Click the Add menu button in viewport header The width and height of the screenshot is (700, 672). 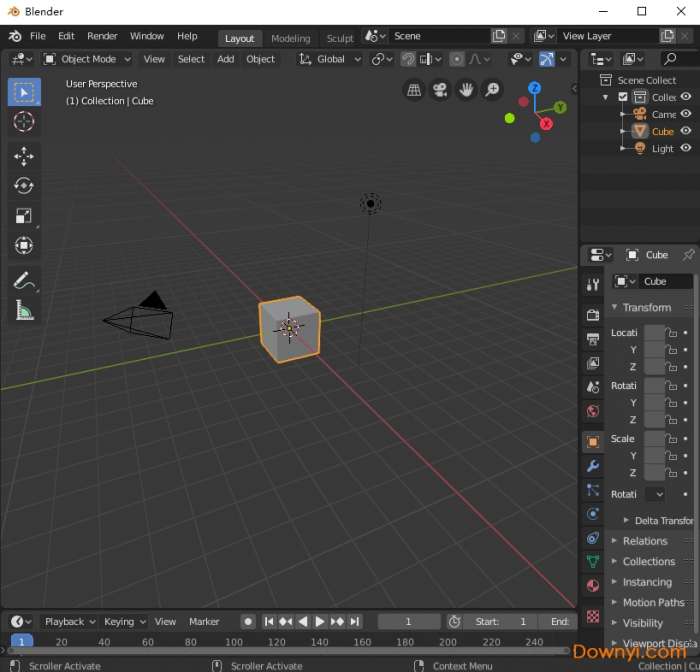click(226, 59)
